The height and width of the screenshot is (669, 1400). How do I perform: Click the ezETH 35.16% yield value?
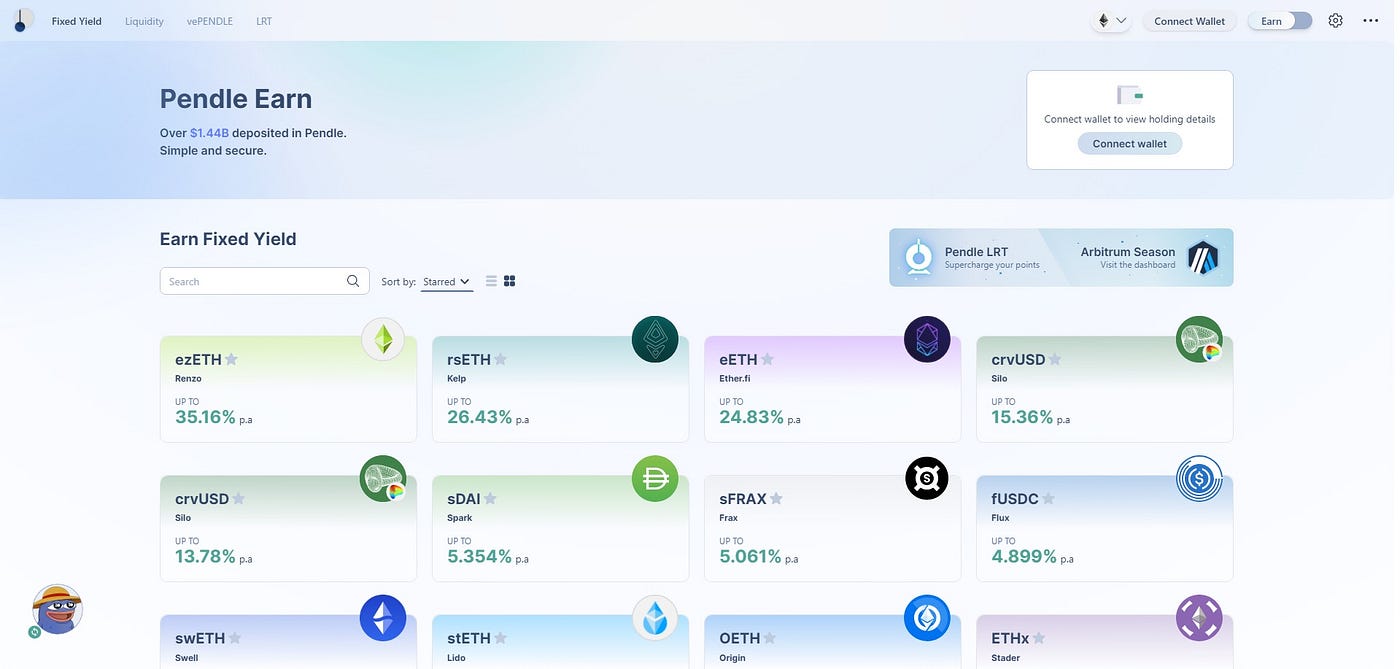coord(205,417)
